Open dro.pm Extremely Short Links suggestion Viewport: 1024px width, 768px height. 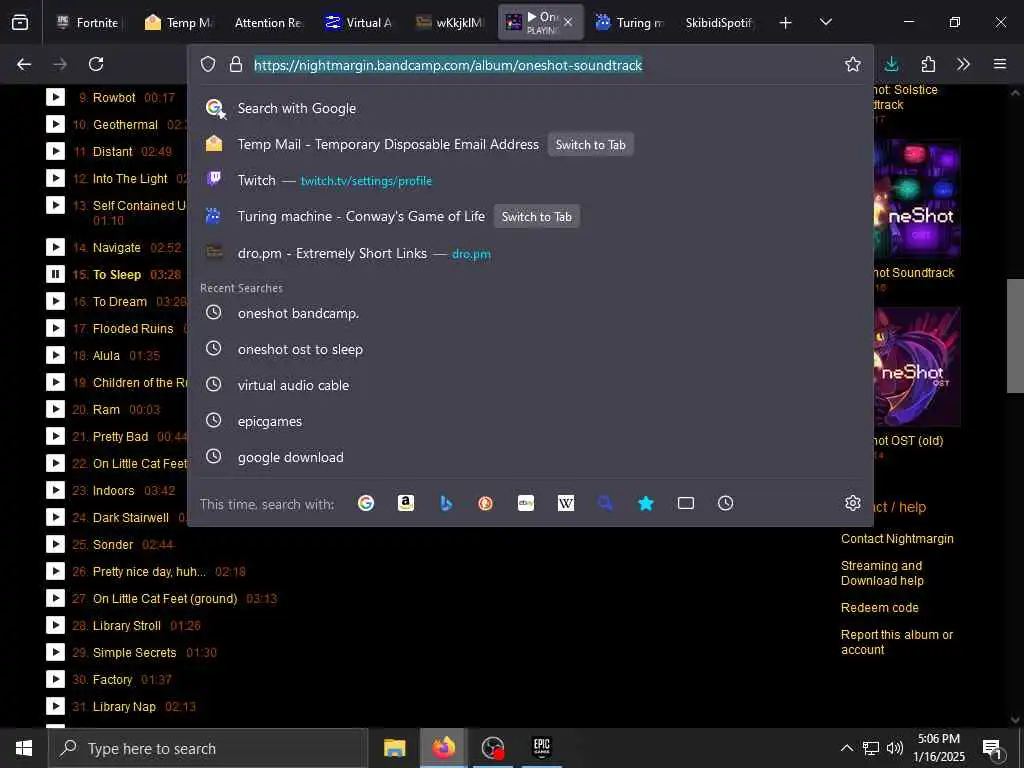(530, 253)
